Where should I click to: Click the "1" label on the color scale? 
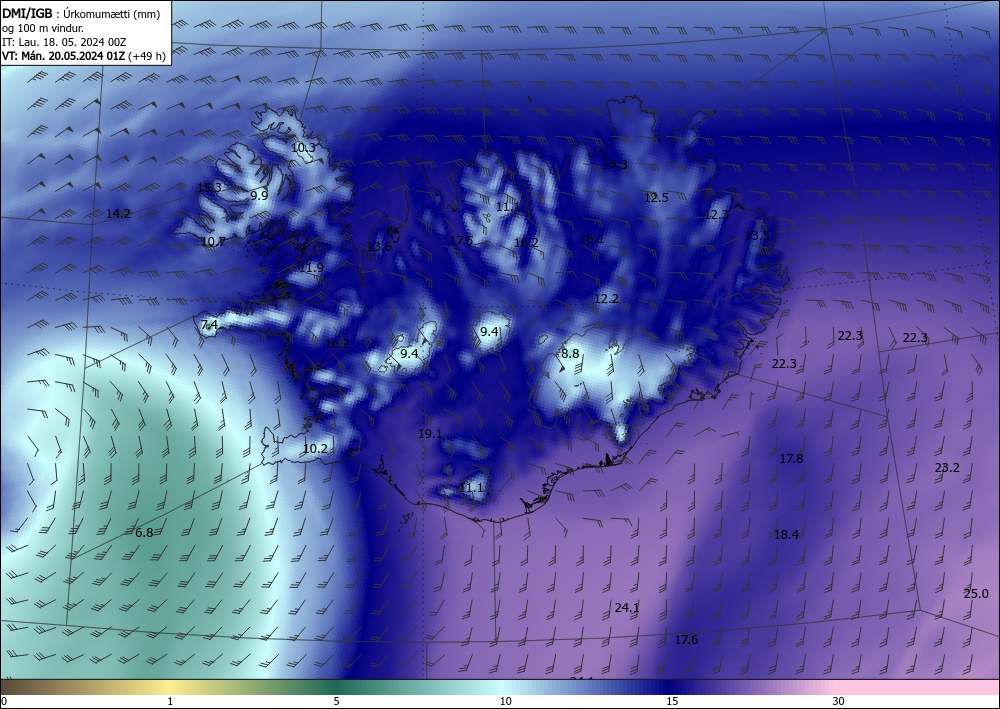tap(170, 701)
